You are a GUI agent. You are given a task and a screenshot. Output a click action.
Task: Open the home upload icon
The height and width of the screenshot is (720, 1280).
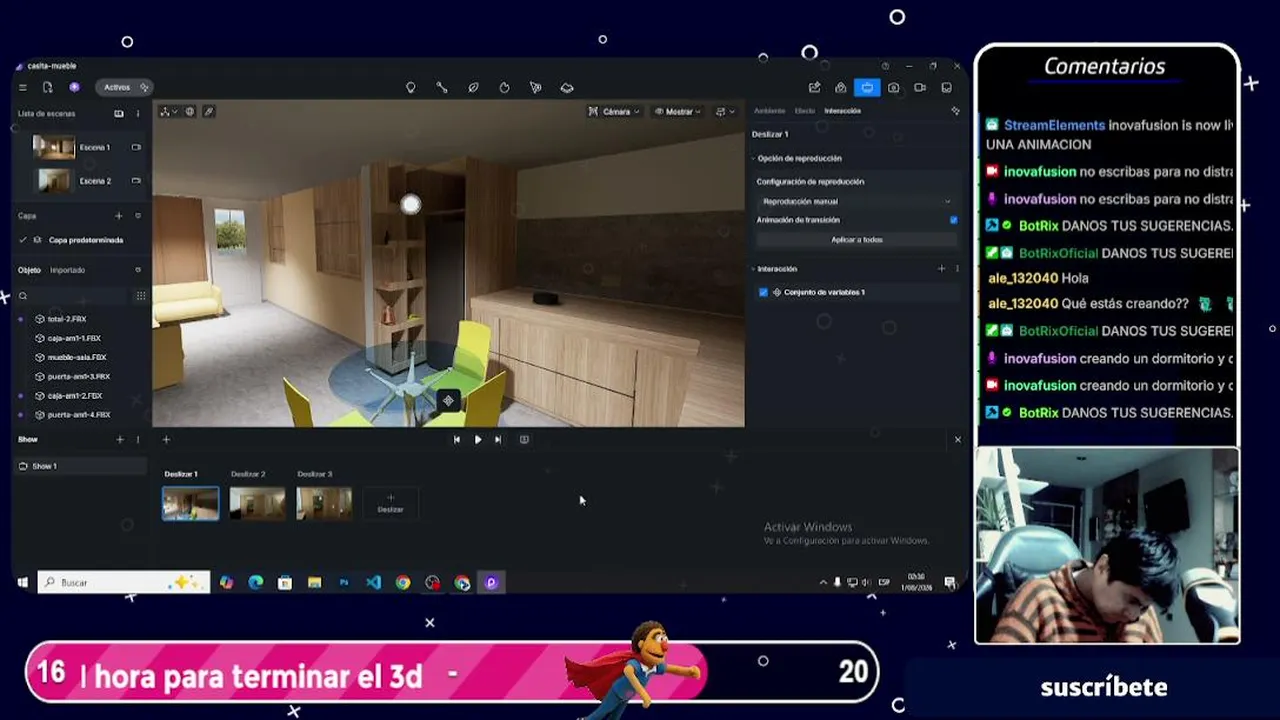[x=841, y=88]
